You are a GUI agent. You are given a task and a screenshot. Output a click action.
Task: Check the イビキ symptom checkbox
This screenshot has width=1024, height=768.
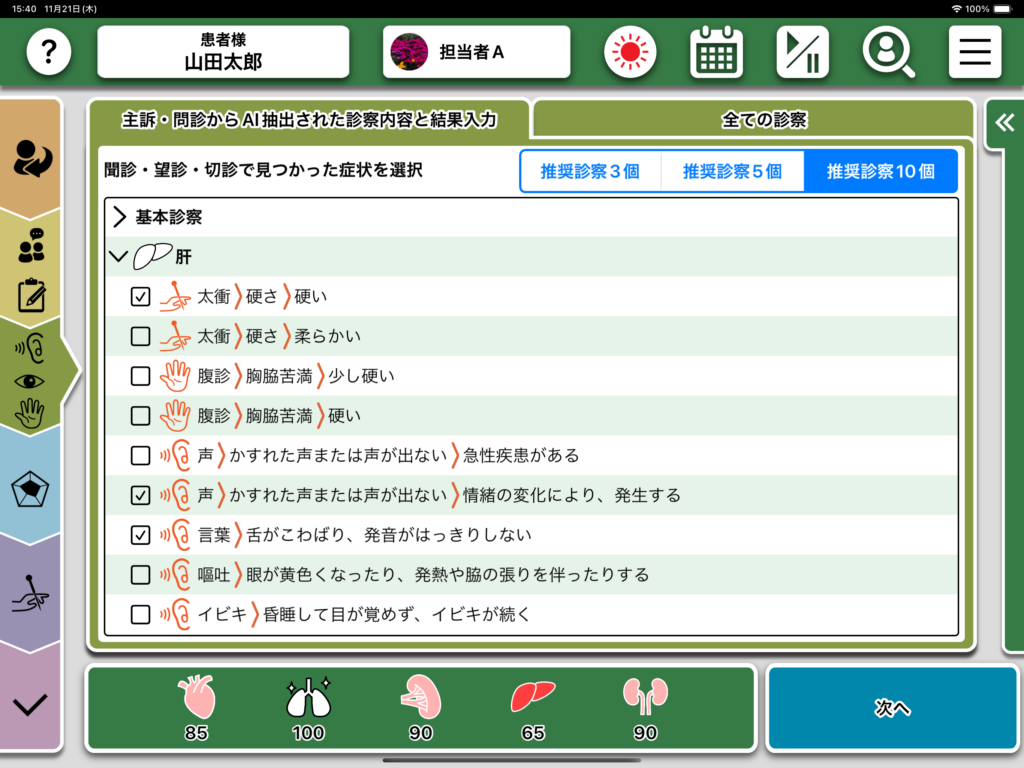[x=141, y=614]
